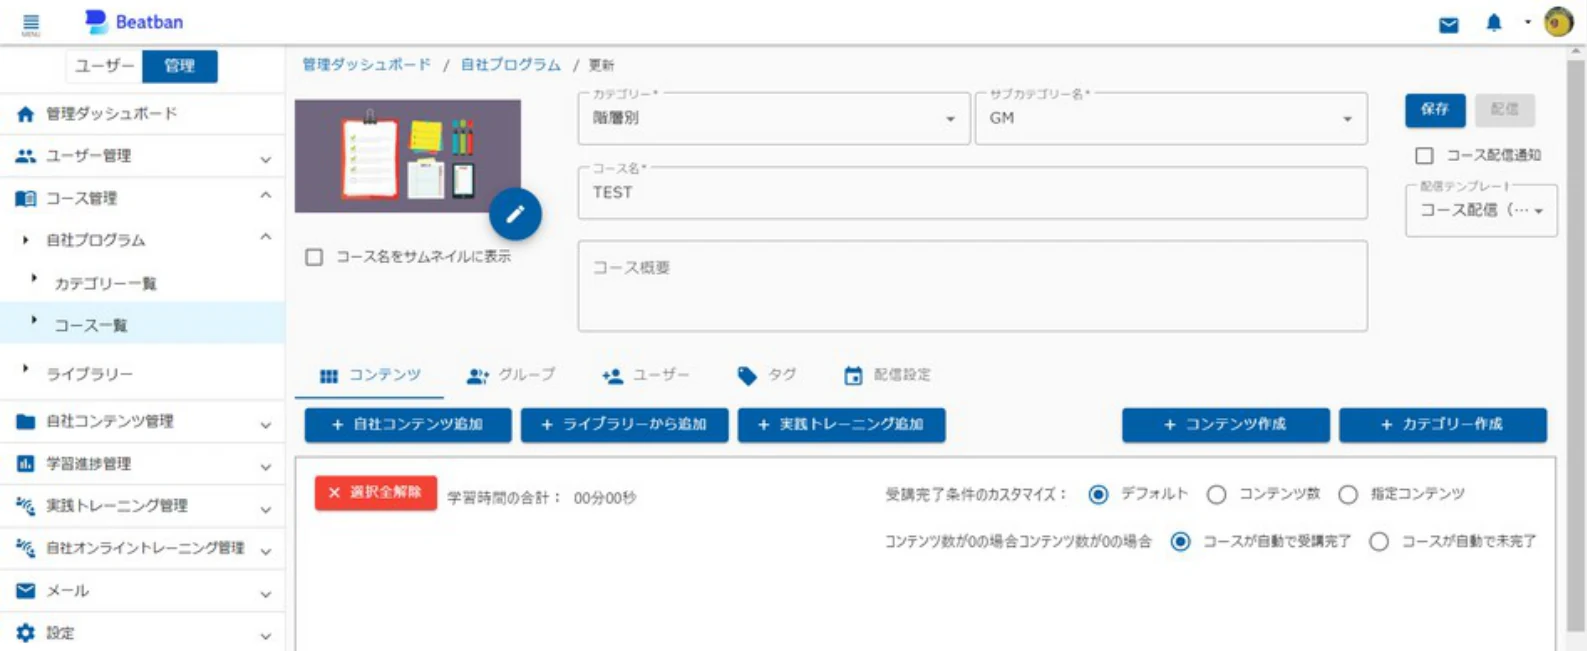The width and height of the screenshot is (1587, 651).
Task: Click the envelope icon beside メール
Action: pos(26,590)
